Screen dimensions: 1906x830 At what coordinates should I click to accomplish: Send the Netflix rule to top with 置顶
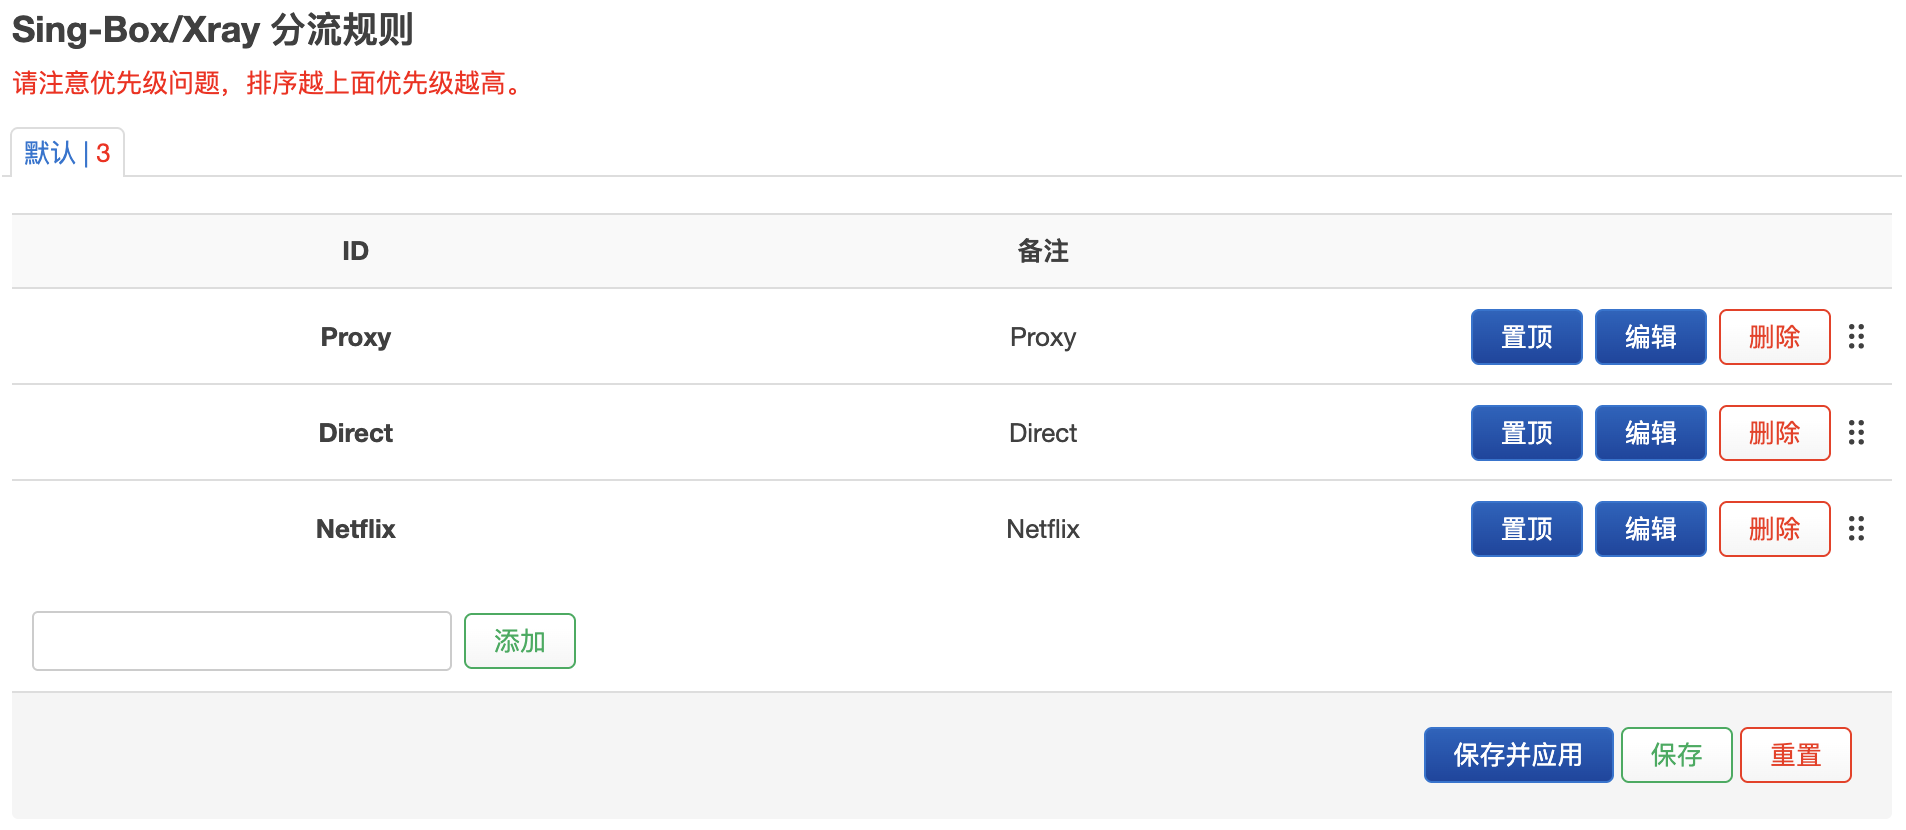pos(1526,529)
